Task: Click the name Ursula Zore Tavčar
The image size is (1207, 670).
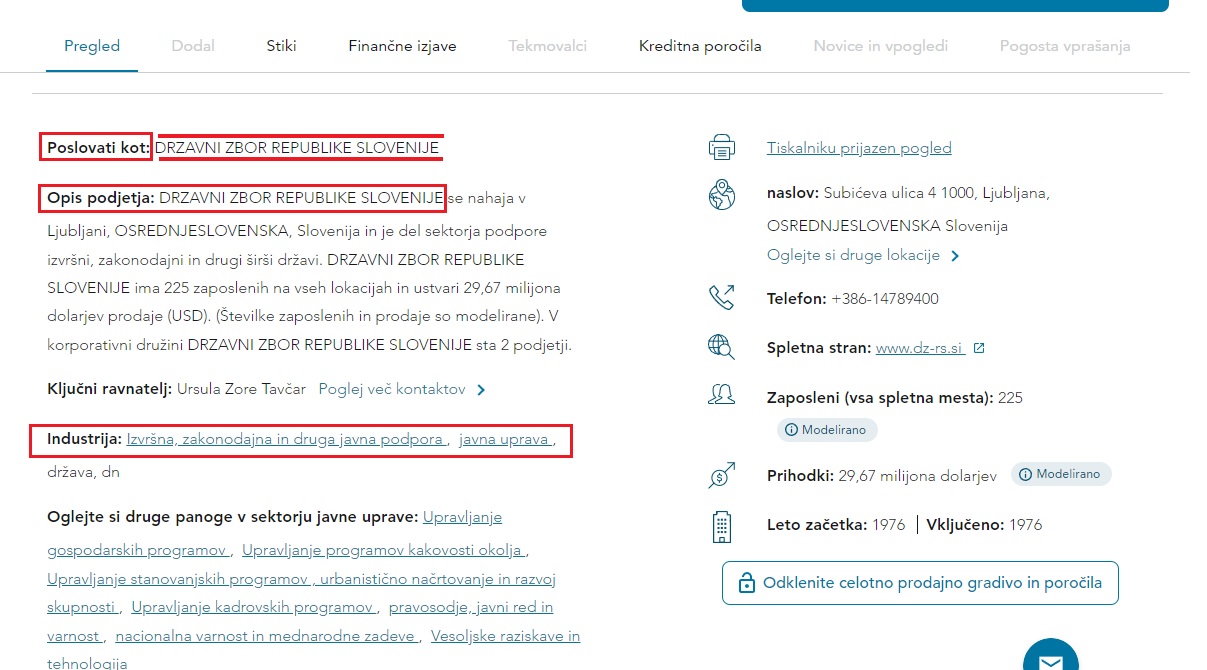Action: tap(241, 389)
